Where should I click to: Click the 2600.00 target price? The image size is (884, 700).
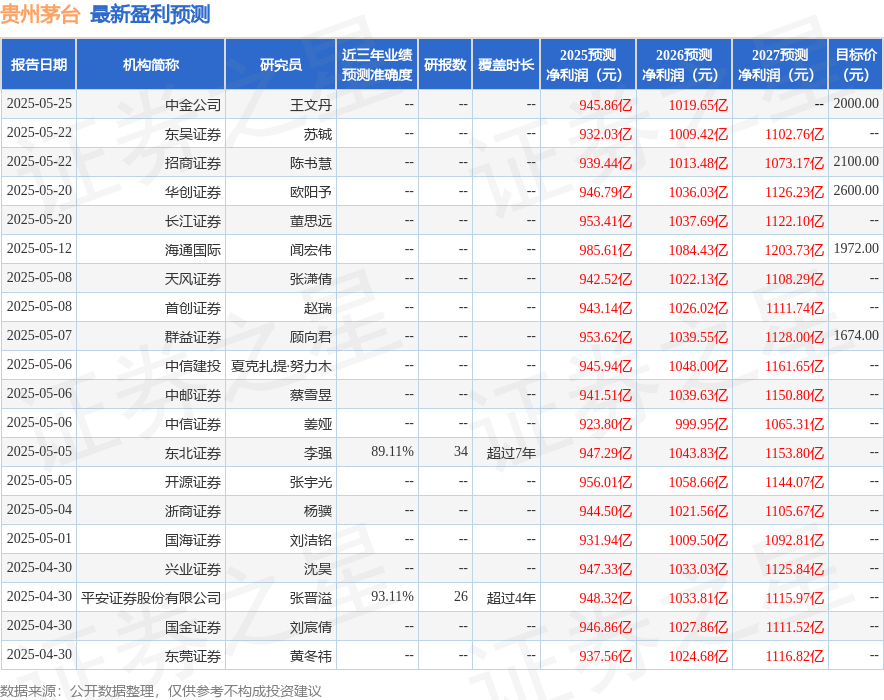click(856, 190)
